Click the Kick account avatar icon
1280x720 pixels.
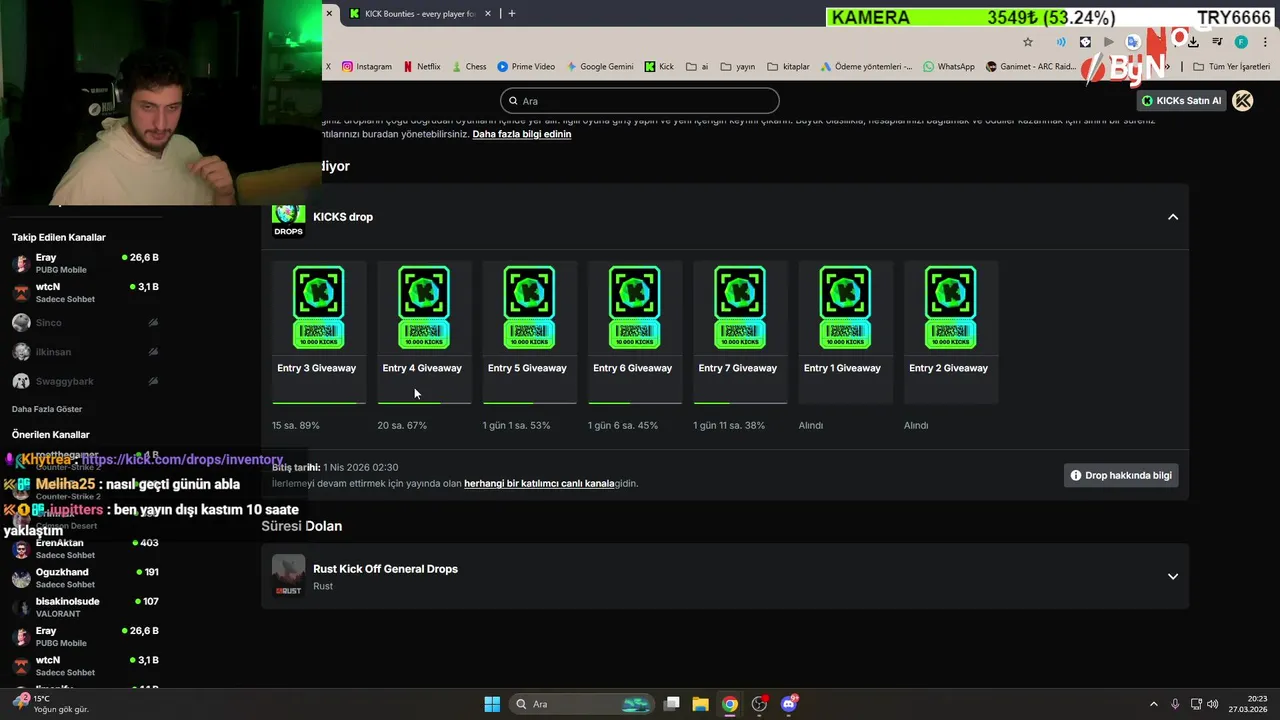coord(1243,100)
